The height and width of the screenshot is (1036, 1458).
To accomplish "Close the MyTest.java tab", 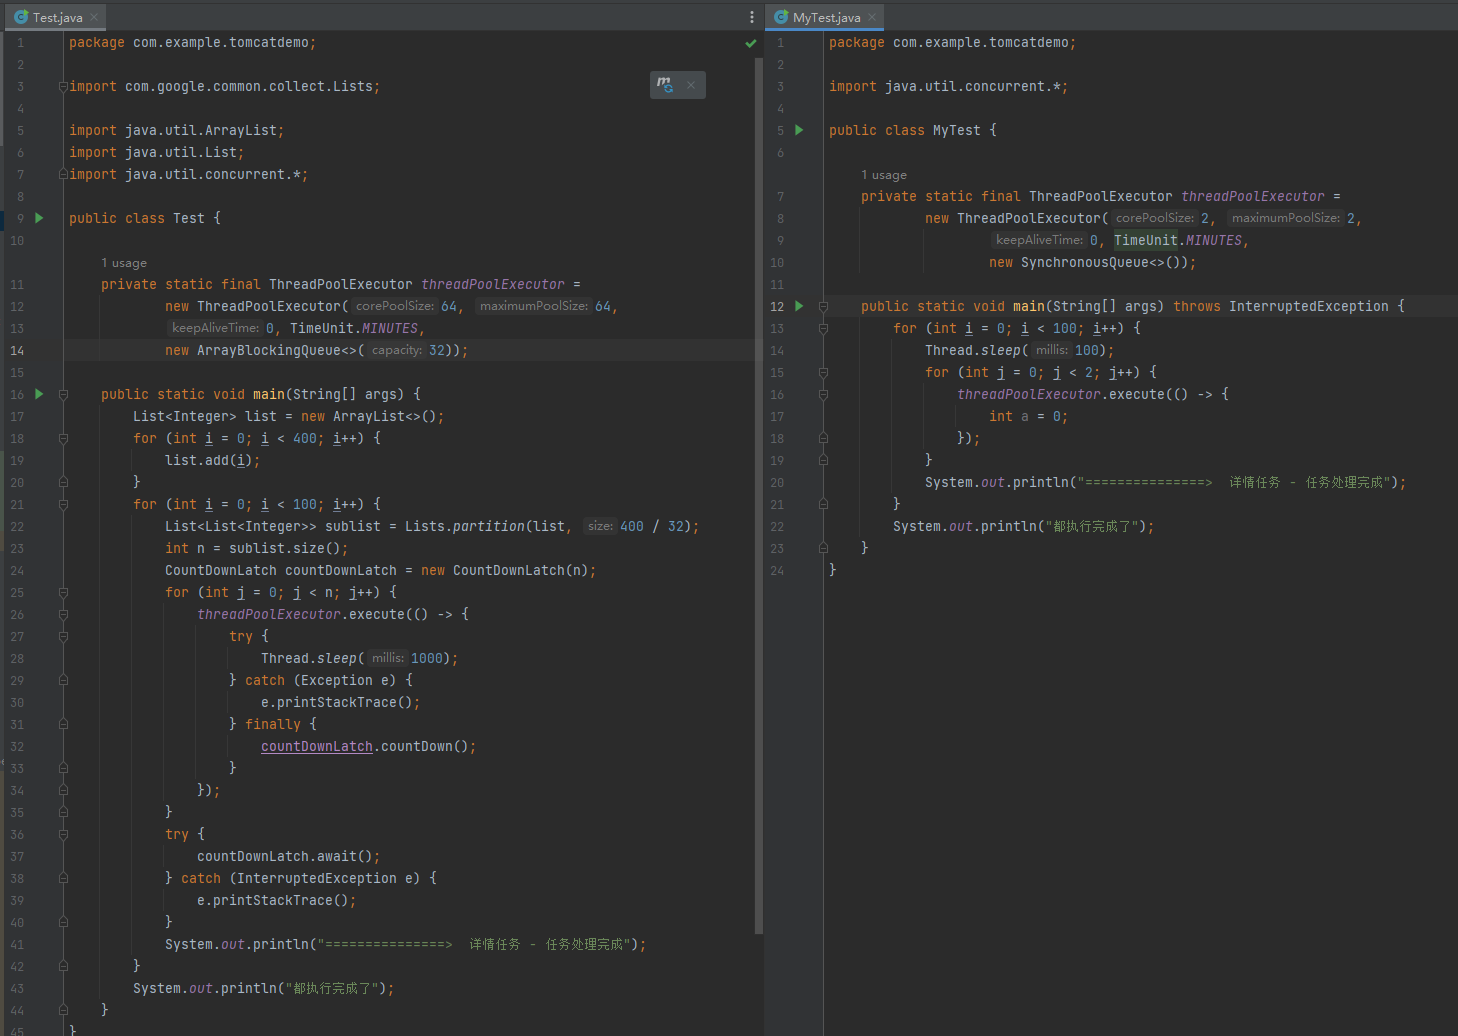I will point(872,17).
